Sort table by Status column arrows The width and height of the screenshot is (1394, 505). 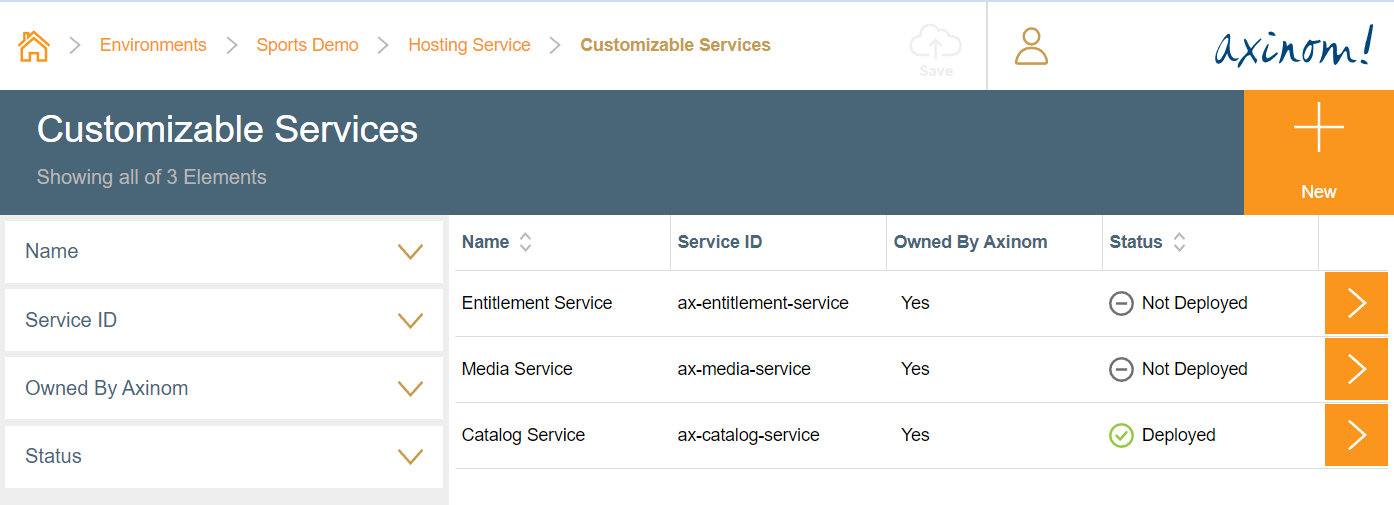1180,242
